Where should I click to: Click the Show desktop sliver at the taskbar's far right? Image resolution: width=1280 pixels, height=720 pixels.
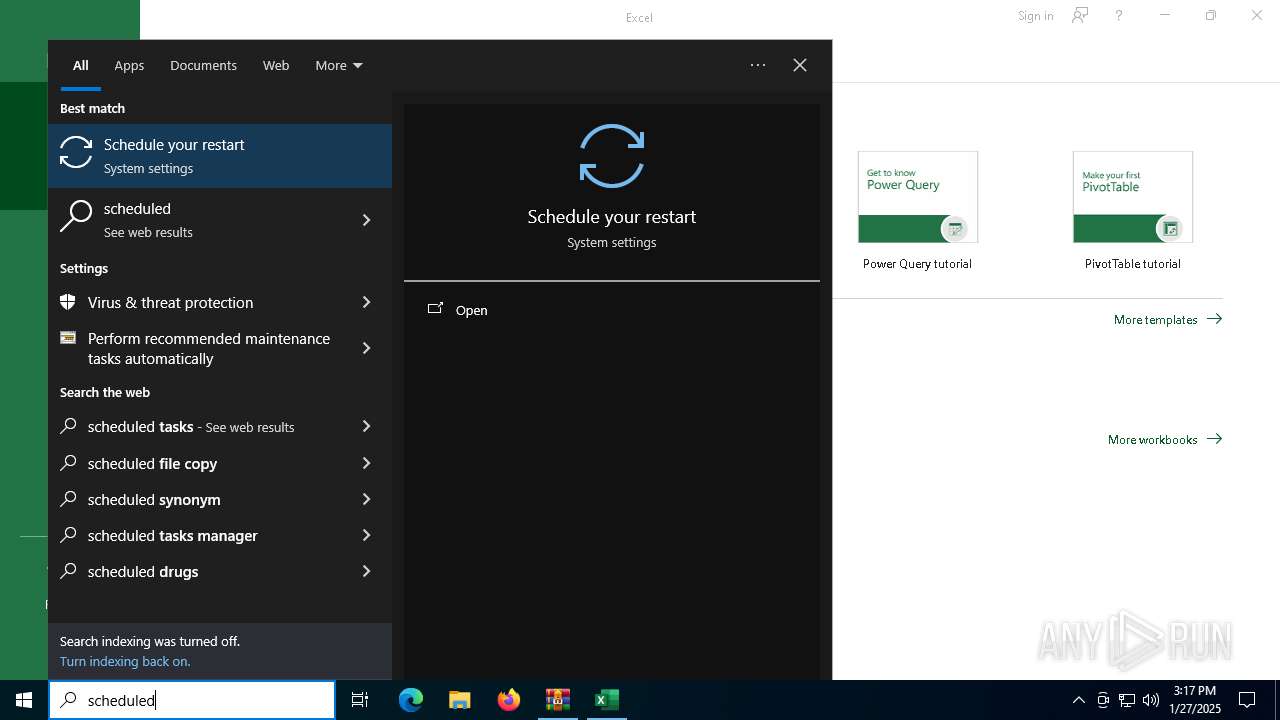point(1277,700)
